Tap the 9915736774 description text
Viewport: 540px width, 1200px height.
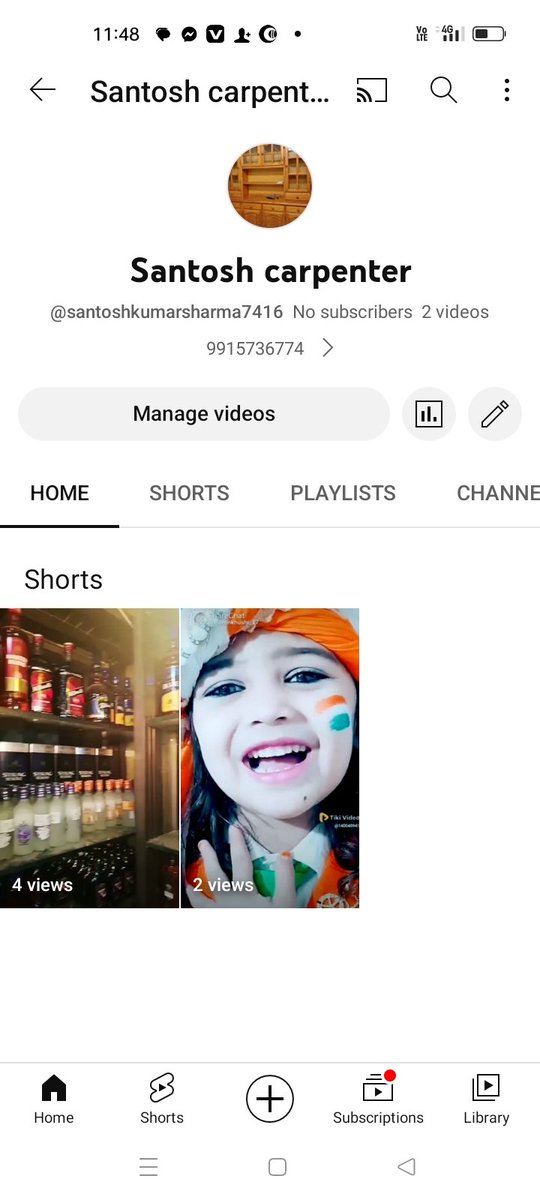[255, 348]
